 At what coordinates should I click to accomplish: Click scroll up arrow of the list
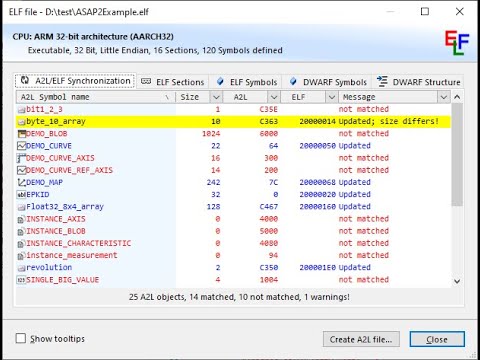[x=457, y=97]
